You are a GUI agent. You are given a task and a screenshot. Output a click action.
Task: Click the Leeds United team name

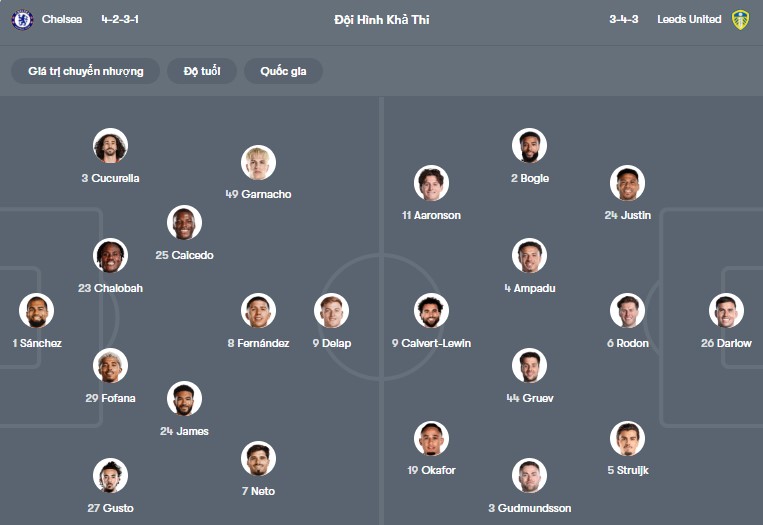coord(689,19)
